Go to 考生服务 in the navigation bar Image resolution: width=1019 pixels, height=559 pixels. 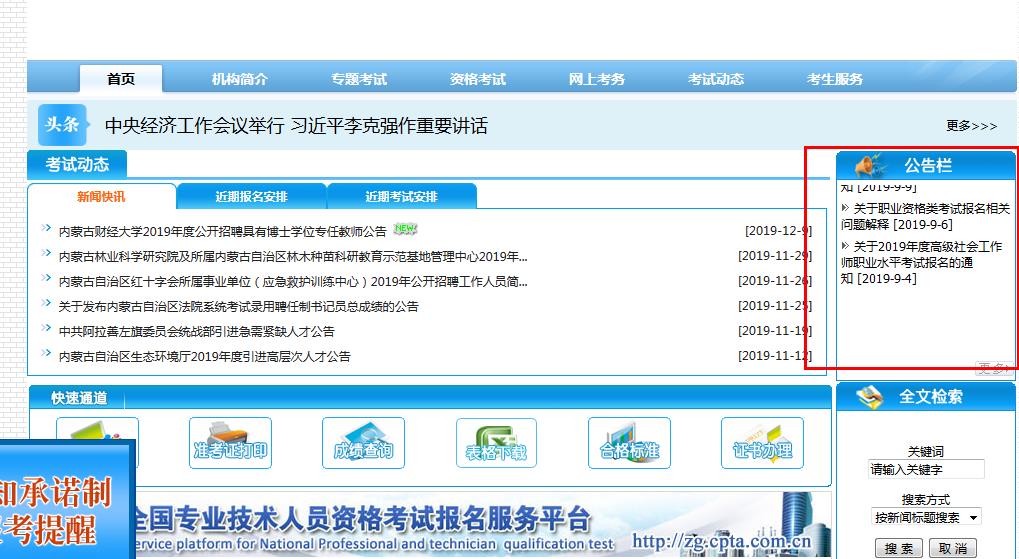[x=835, y=79]
